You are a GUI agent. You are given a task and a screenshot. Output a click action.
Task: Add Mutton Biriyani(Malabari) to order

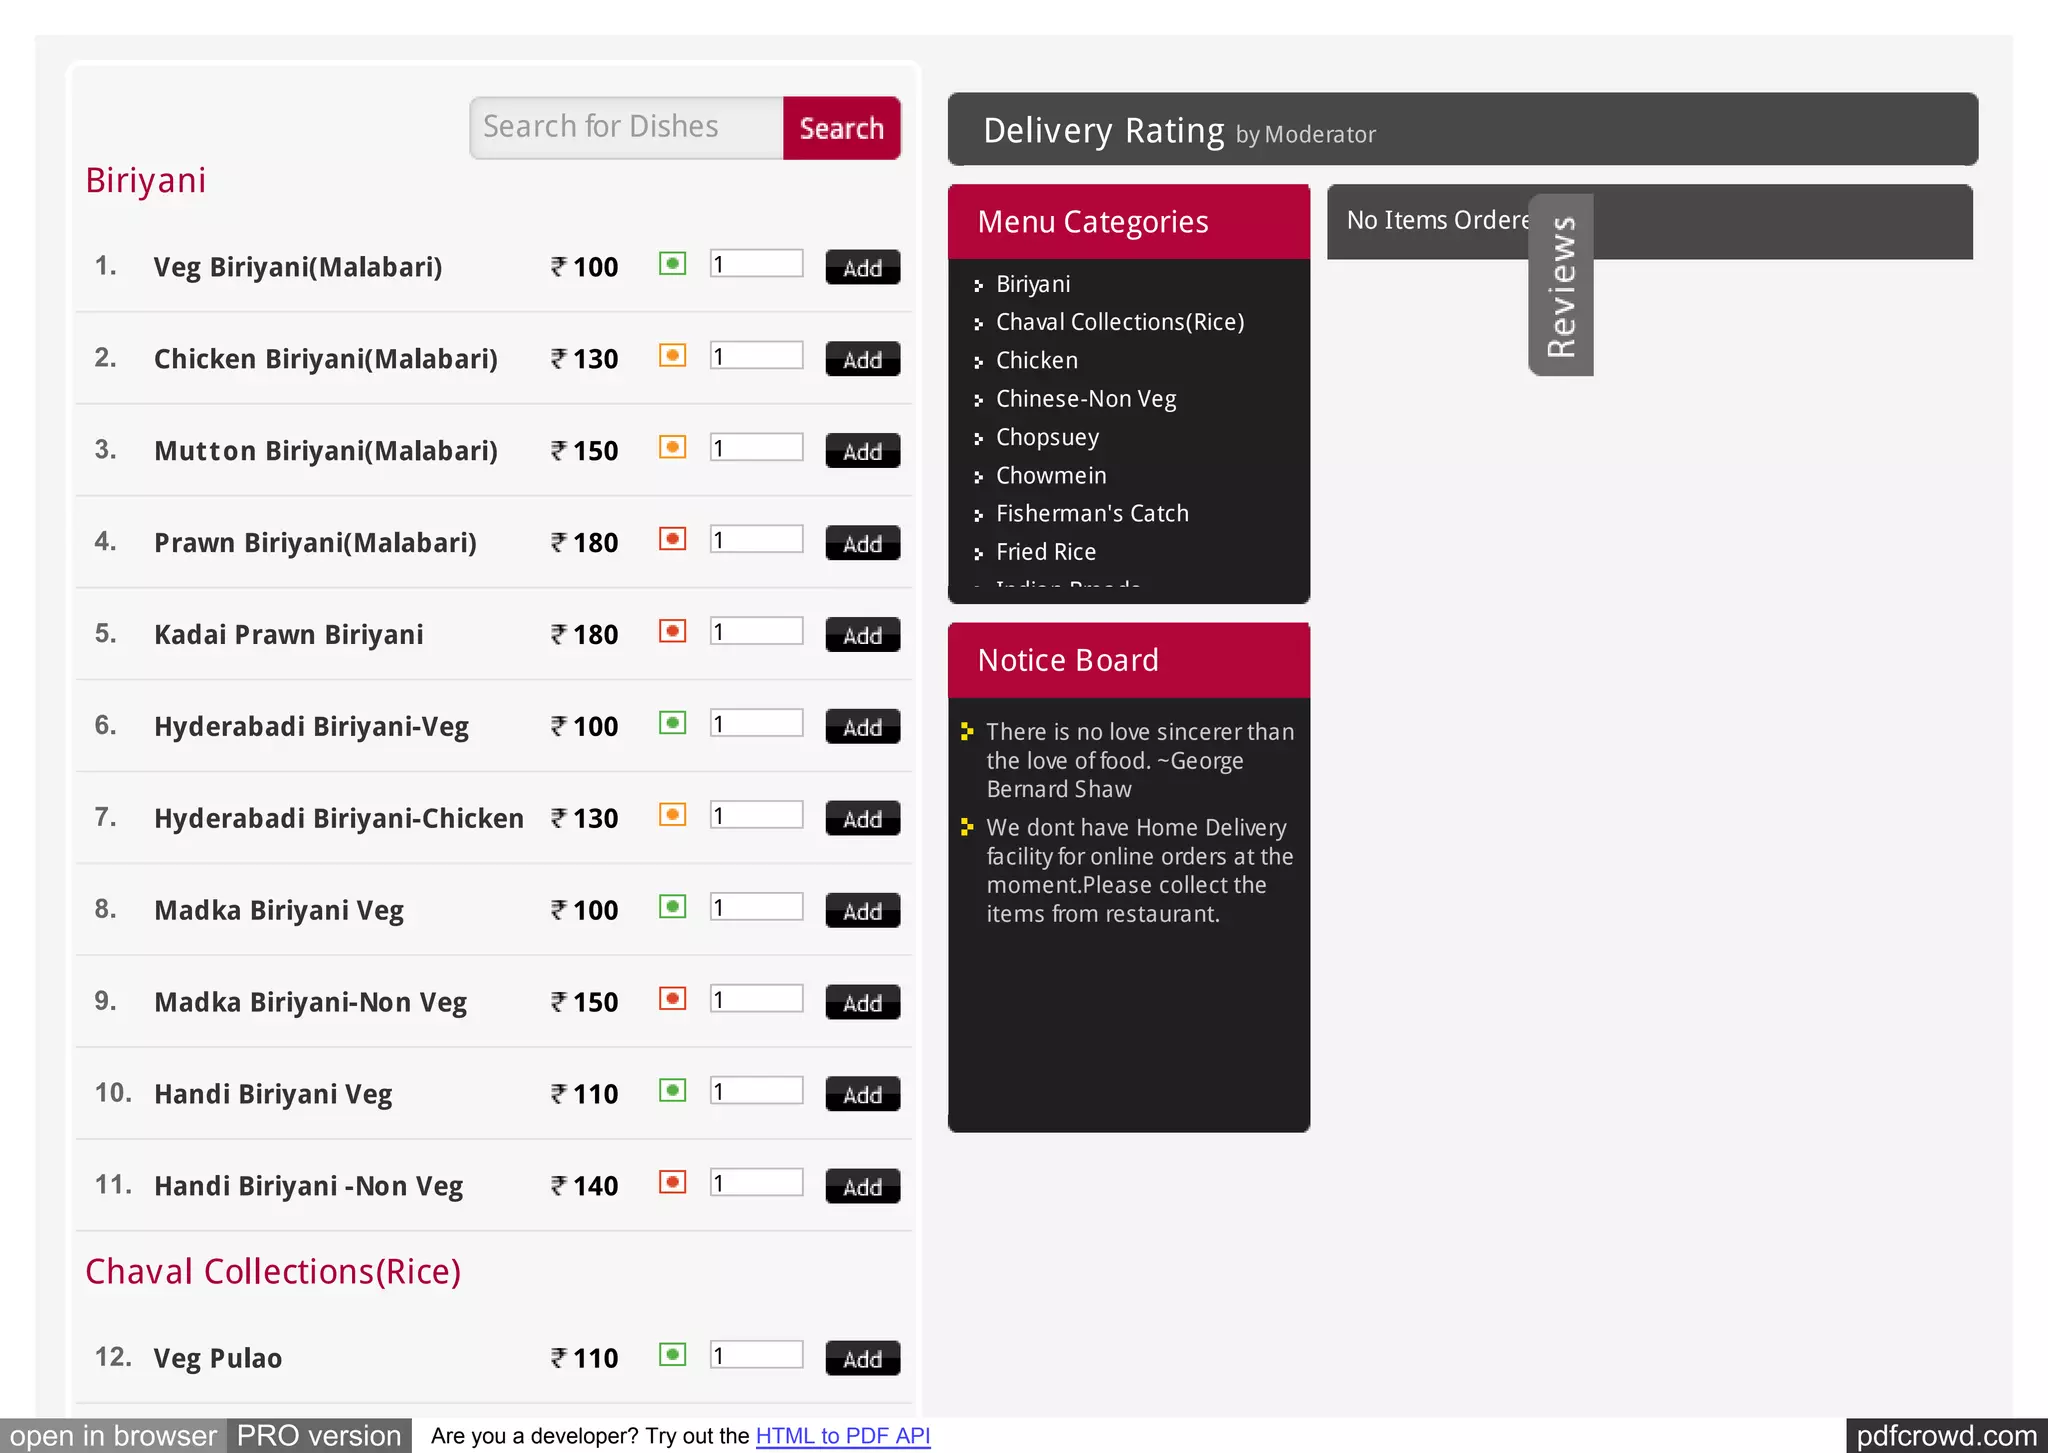(862, 451)
